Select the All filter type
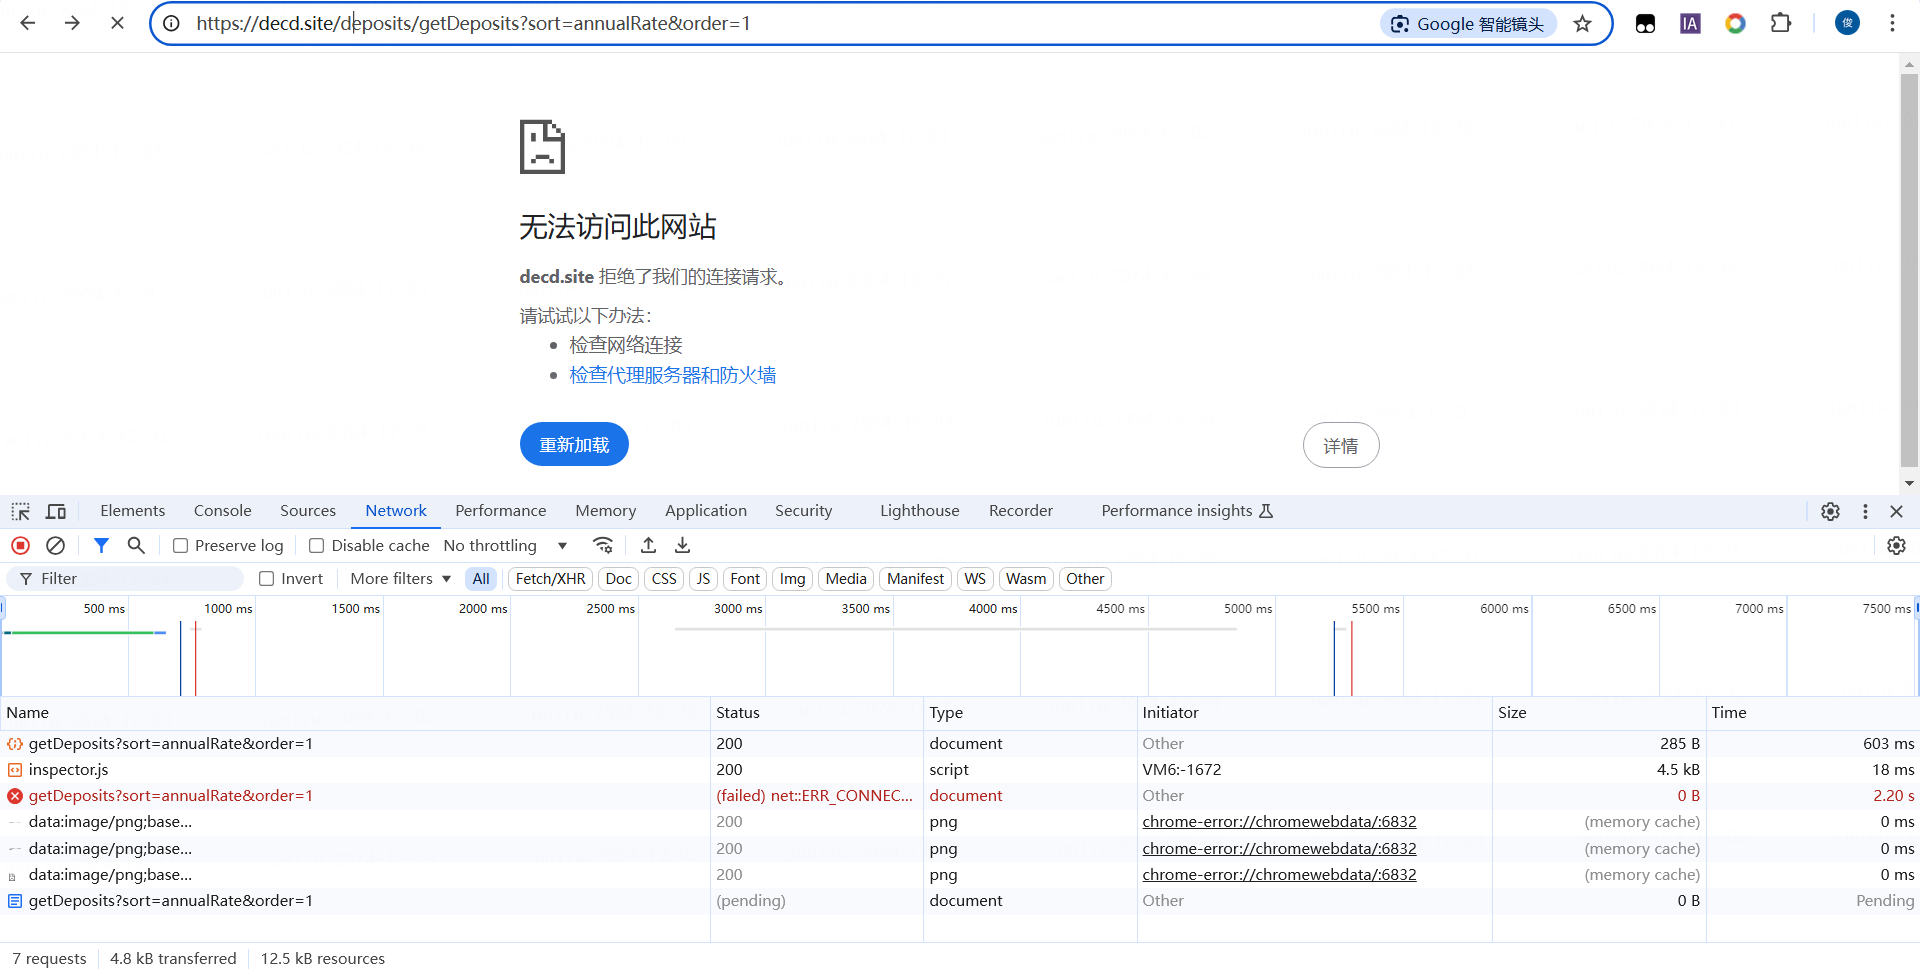The height and width of the screenshot is (974, 1920). pyautogui.click(x=481, y=579)
